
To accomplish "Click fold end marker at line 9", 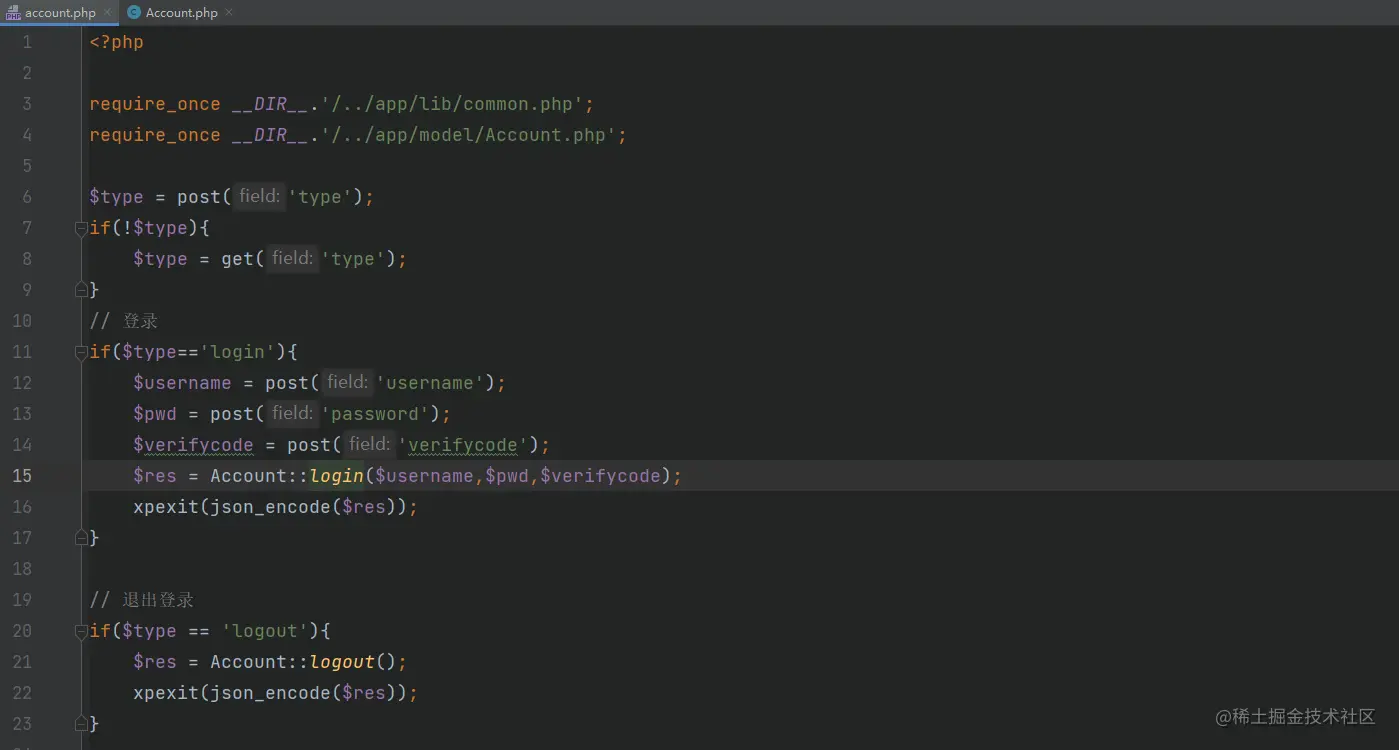I will click(x=81, y=290).
